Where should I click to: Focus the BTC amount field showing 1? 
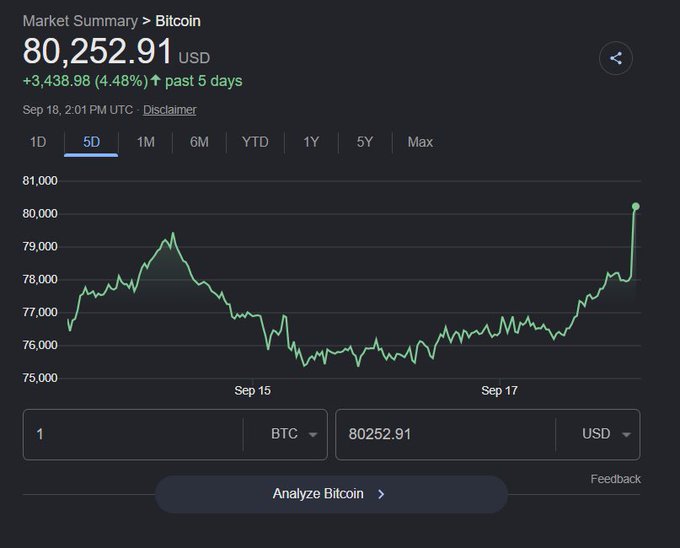coord(133,434)
